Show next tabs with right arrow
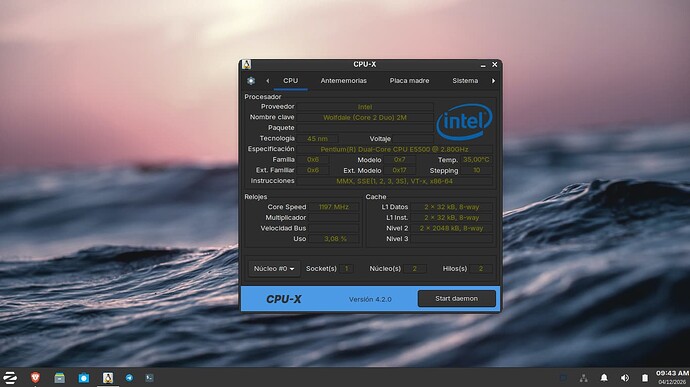This screenshot has width=690, height=387. (493, 81)
